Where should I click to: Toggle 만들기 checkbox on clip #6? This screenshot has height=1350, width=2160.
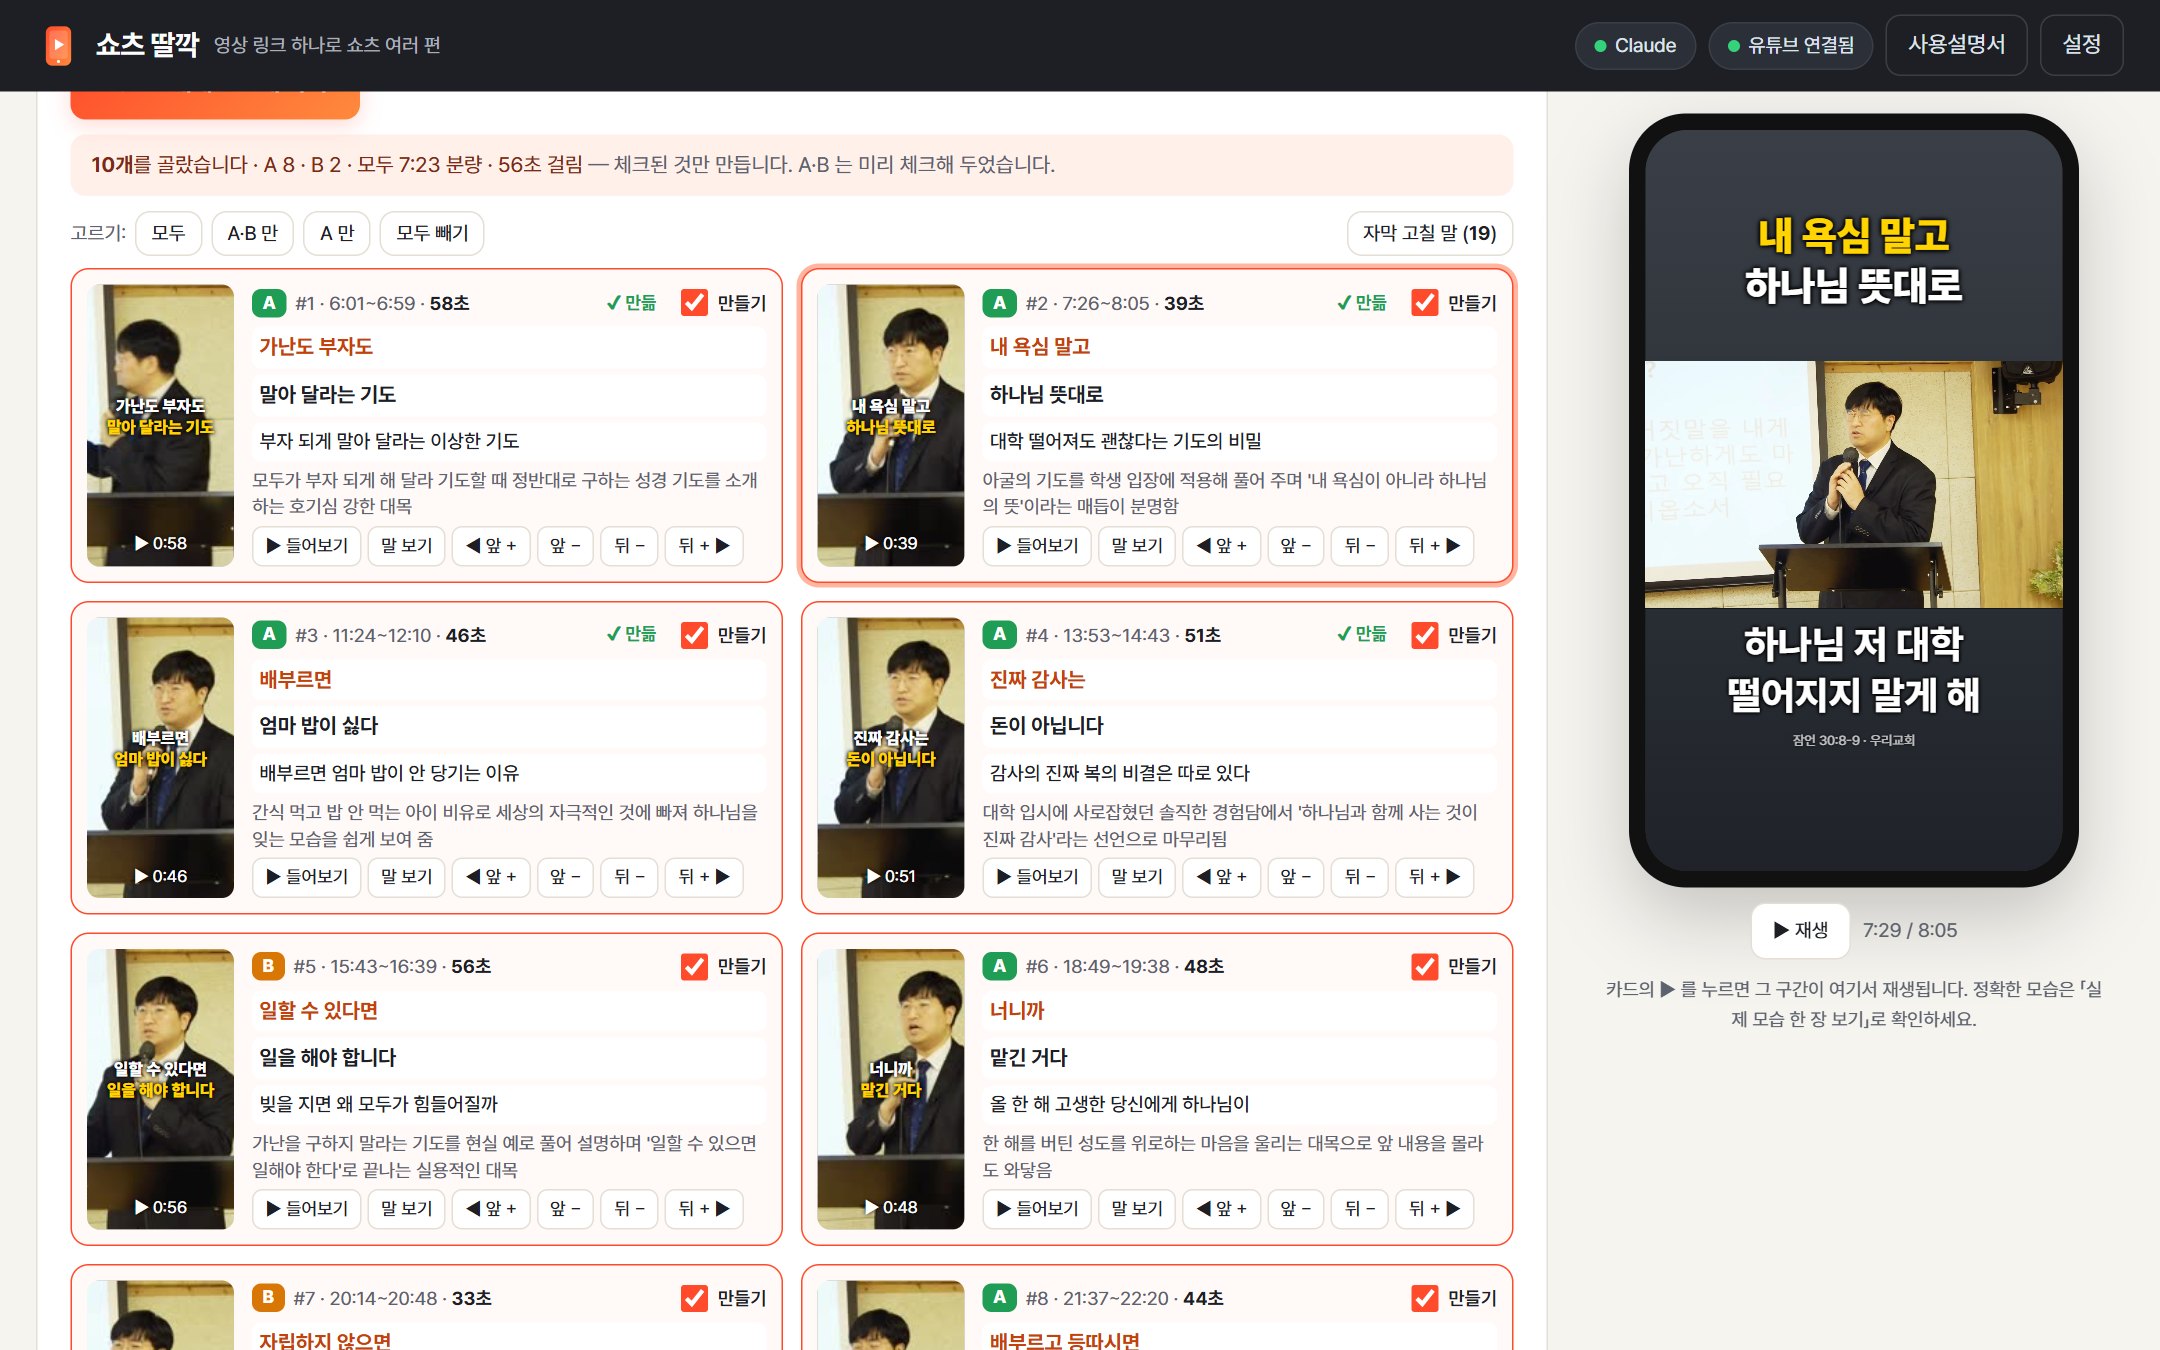click(1424, 966)
